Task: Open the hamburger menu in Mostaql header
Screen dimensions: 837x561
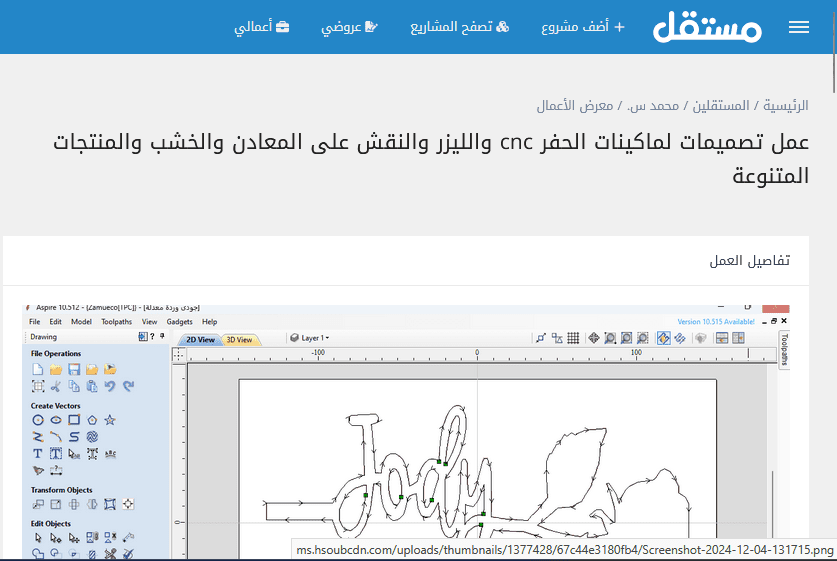Action: [x=798, y=27]
